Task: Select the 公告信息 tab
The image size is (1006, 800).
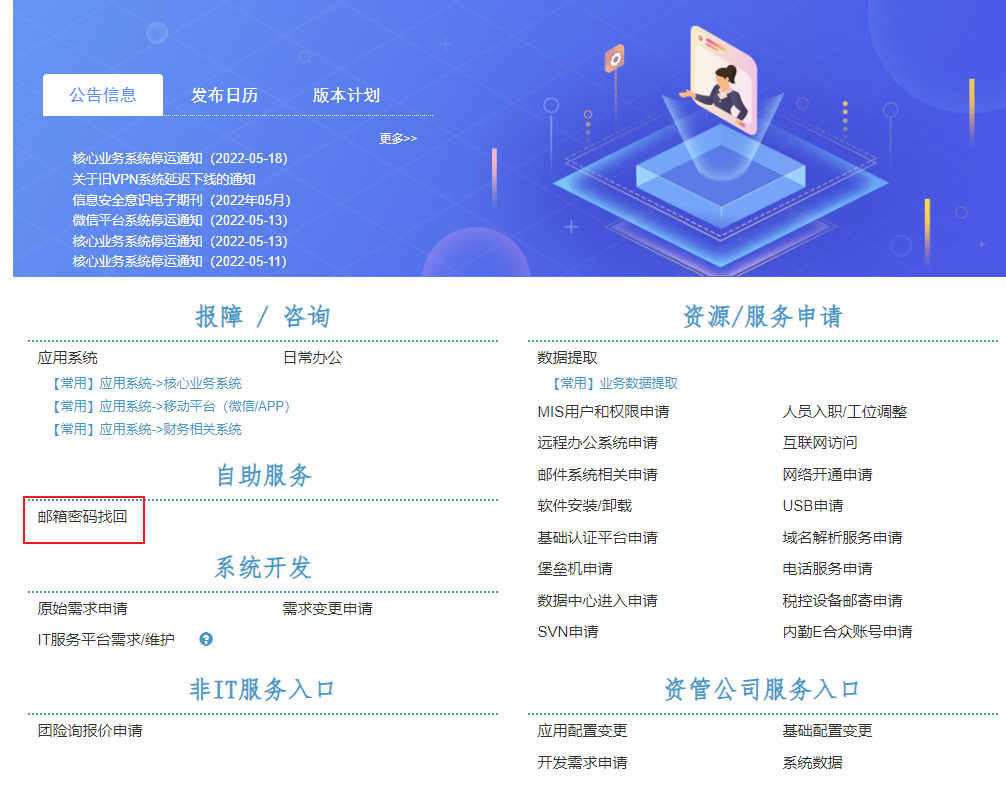Action: click(x=103, y=95)
